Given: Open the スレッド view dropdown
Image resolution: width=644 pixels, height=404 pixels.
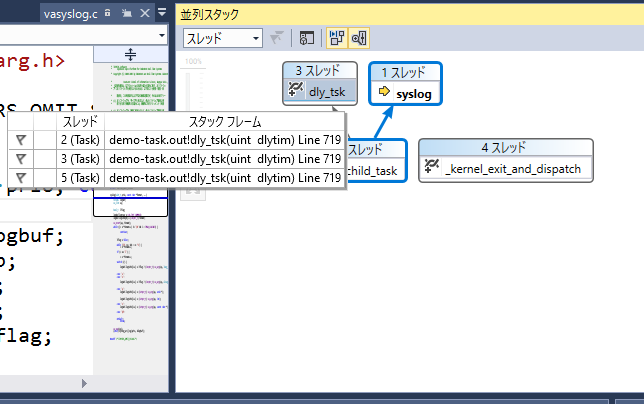Looking at the screenshot, I should point(222,38).
